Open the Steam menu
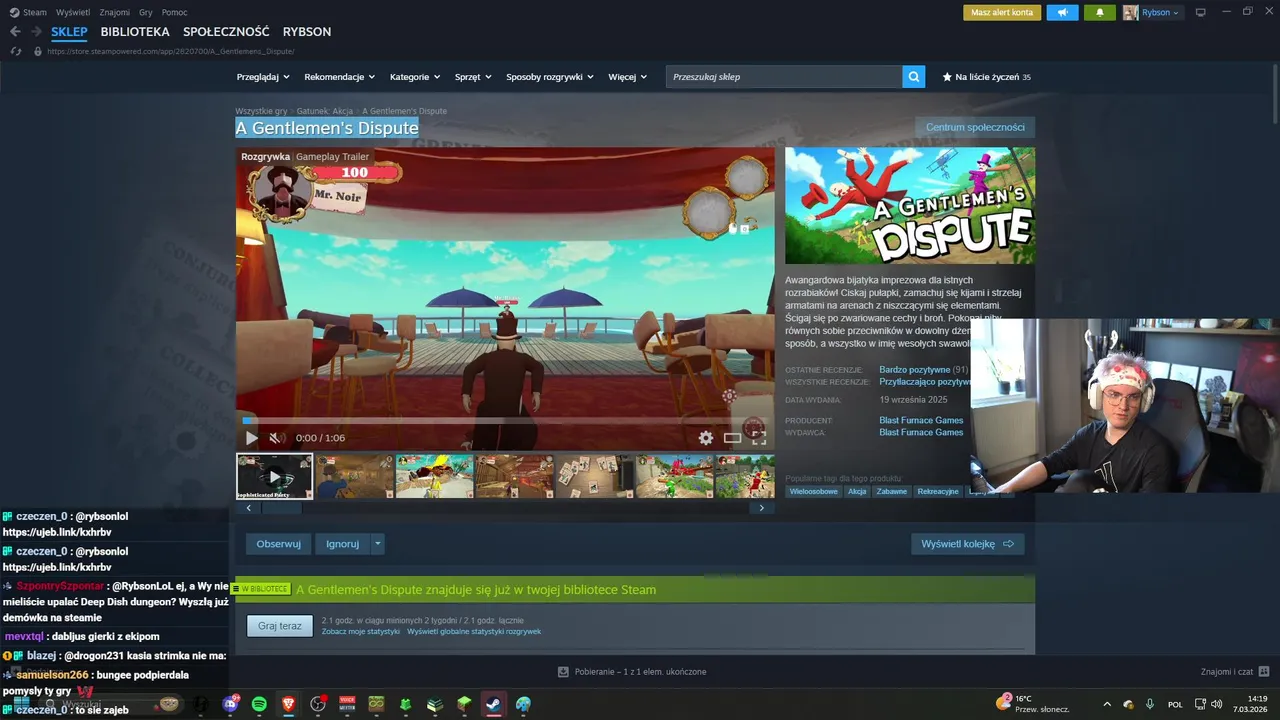The height and width of the screenshot is (720, 1280). tap(28, 12)
